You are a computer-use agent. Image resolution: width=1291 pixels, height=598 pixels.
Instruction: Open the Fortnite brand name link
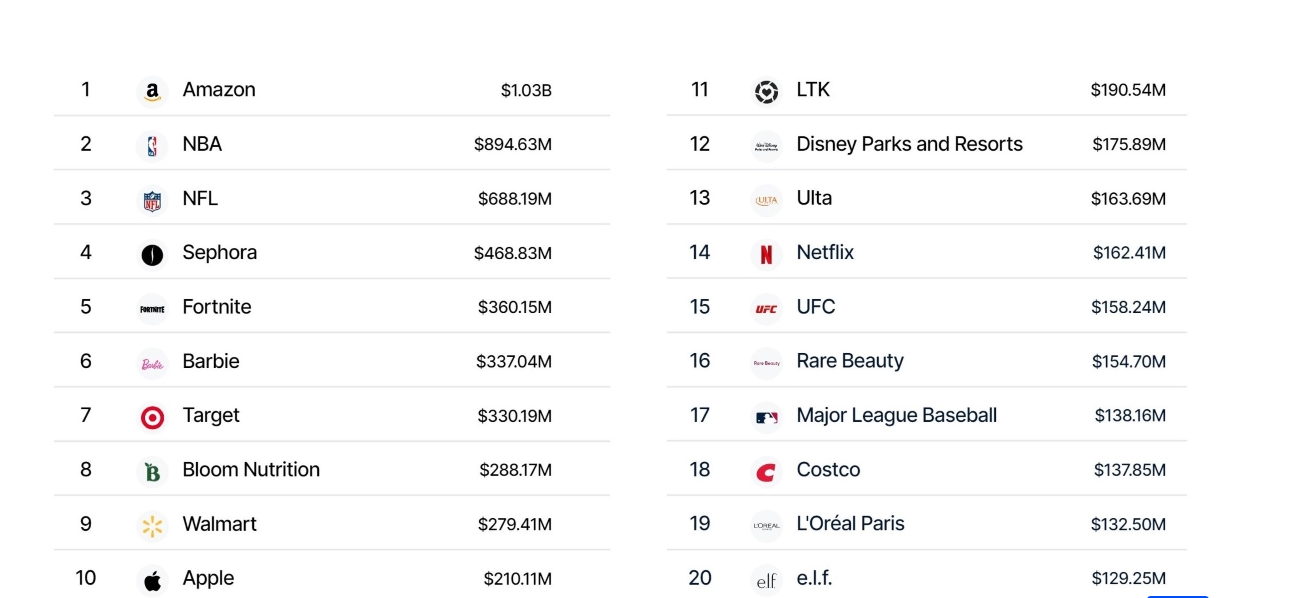tap(216, 306)
